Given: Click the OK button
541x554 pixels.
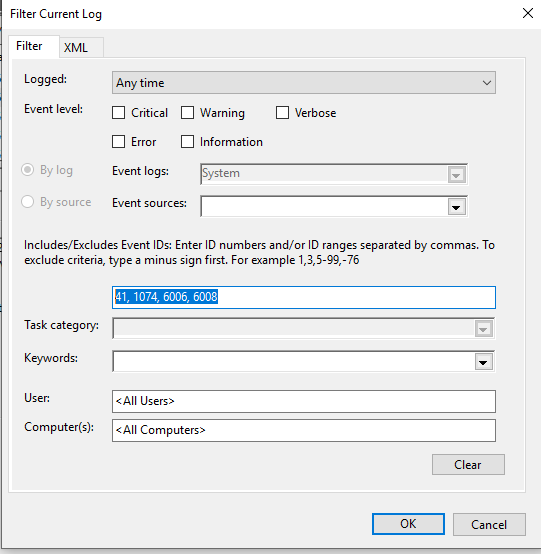Looking at the screenshot, I should tap(408, 524).
